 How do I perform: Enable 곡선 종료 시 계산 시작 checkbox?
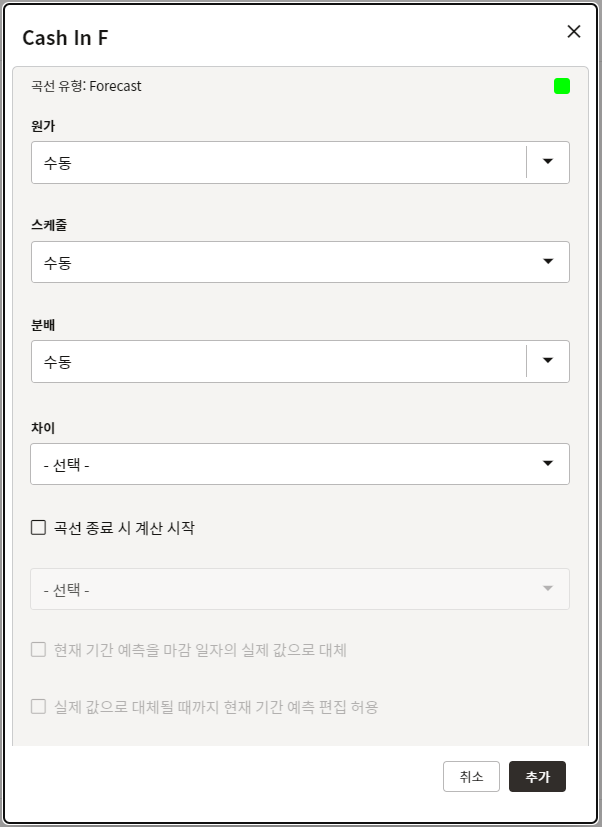point(39,528)
